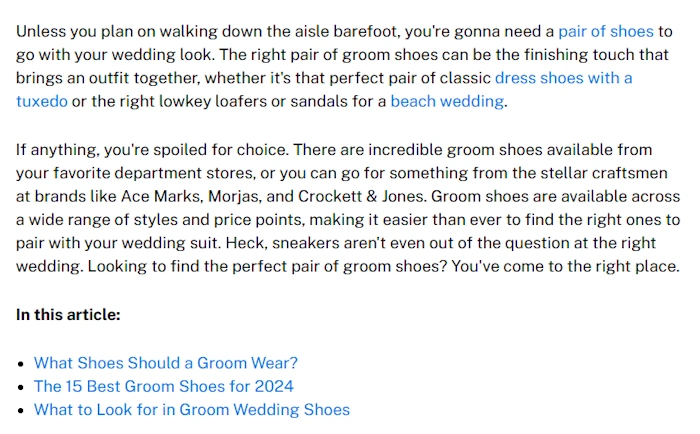700x434 pixels.
Task: Jump to 'What Shoes Should a Groom Wear?'
Action: 166,363
